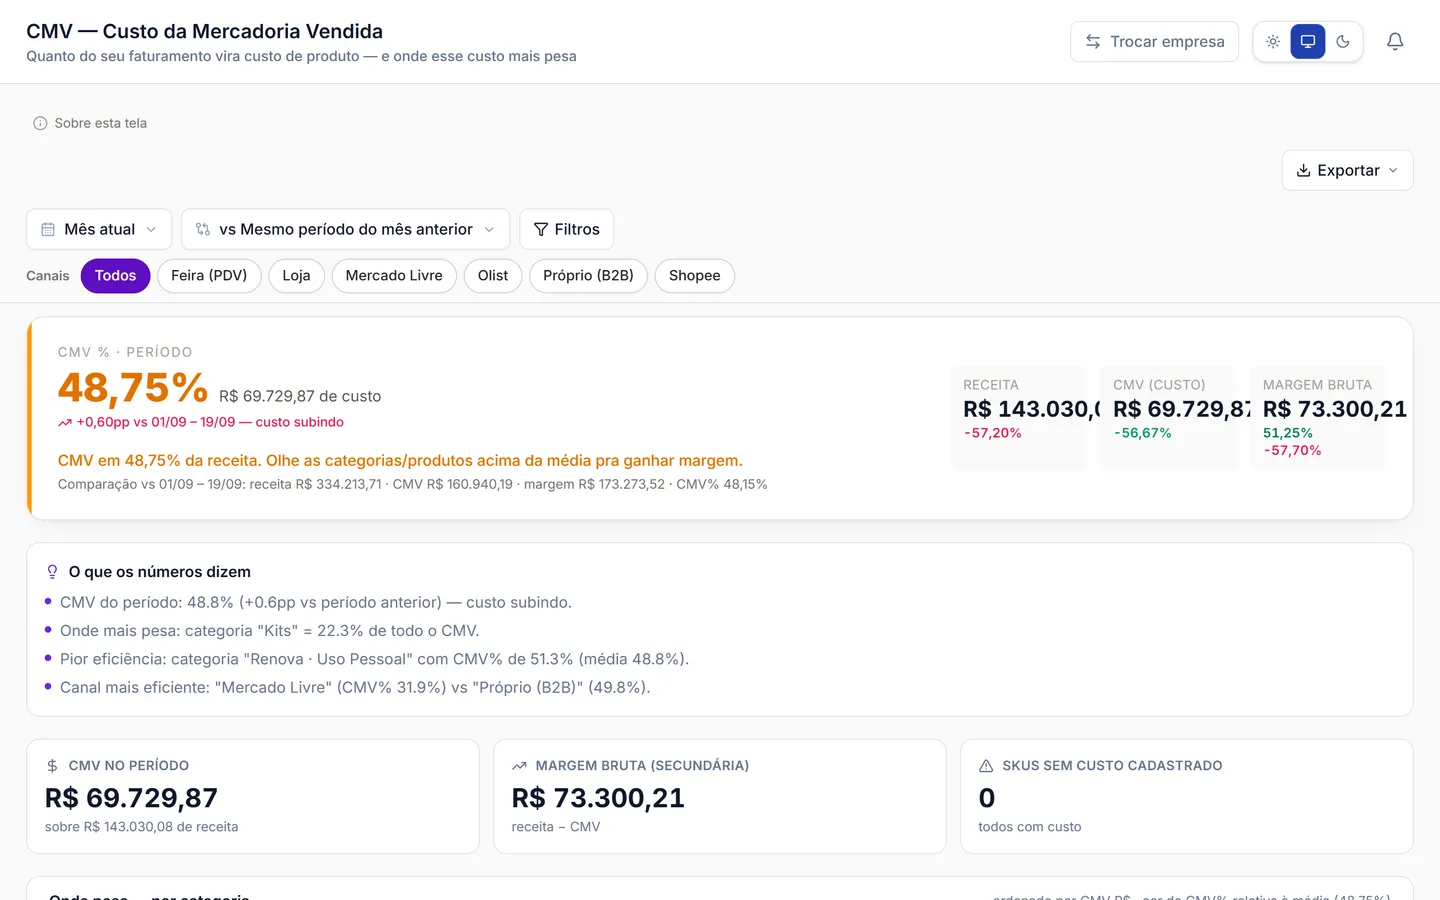Viewport: 1440px width, 900px height.
Task: Click the Canal mais eficiente insight line
Action: coord(355,687)
